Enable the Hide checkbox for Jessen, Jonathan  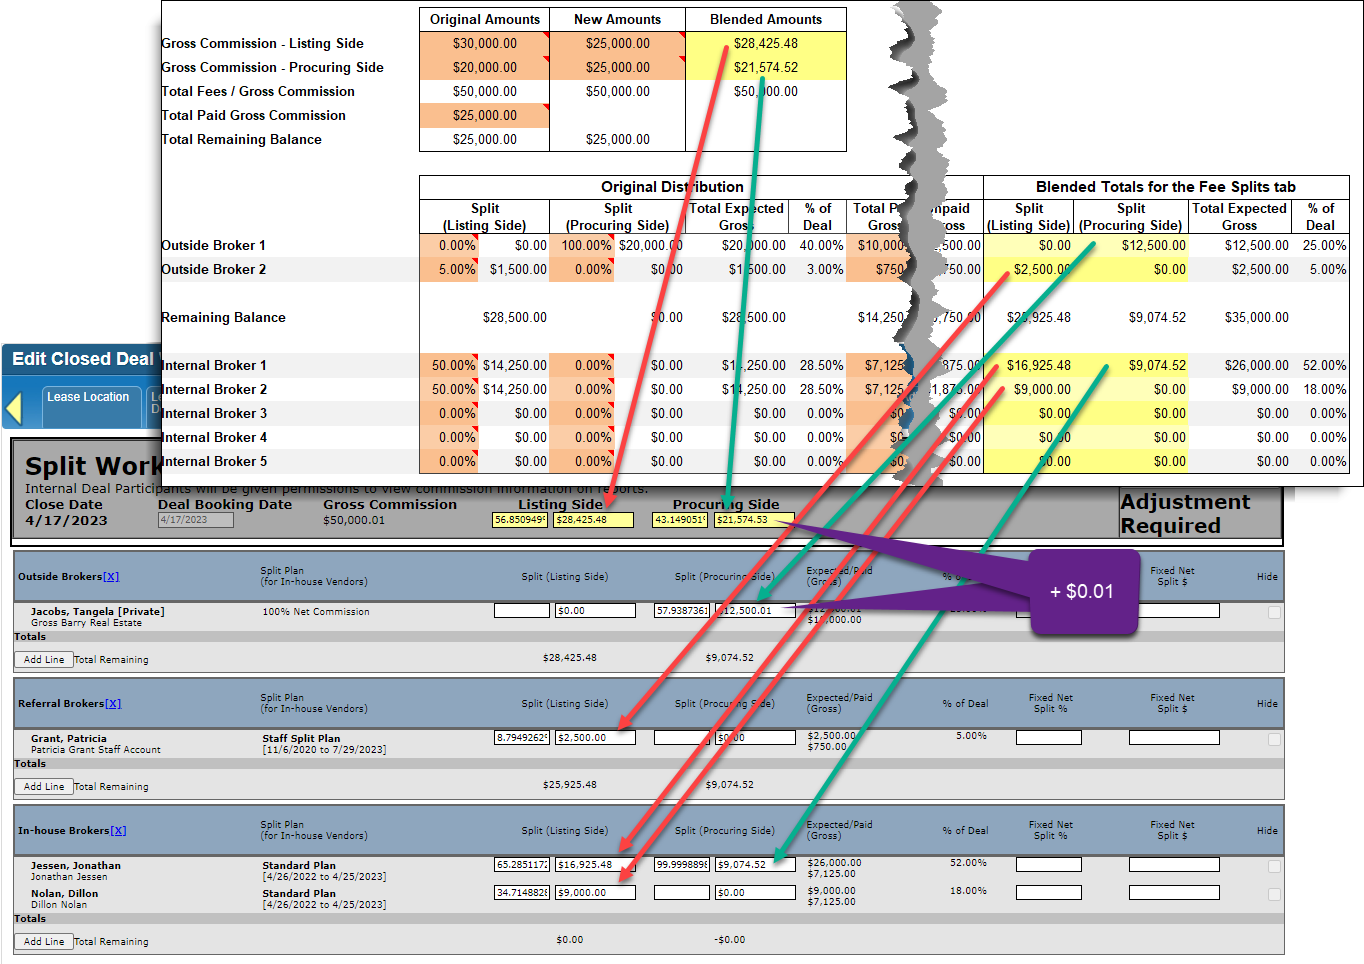[x=1274, y=866]
